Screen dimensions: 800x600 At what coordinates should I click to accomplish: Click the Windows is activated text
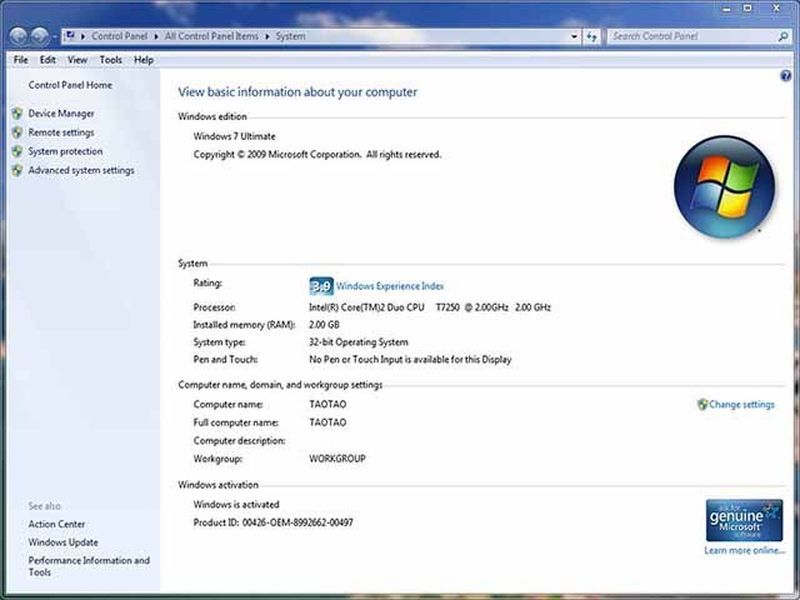(x=236, y=505)
